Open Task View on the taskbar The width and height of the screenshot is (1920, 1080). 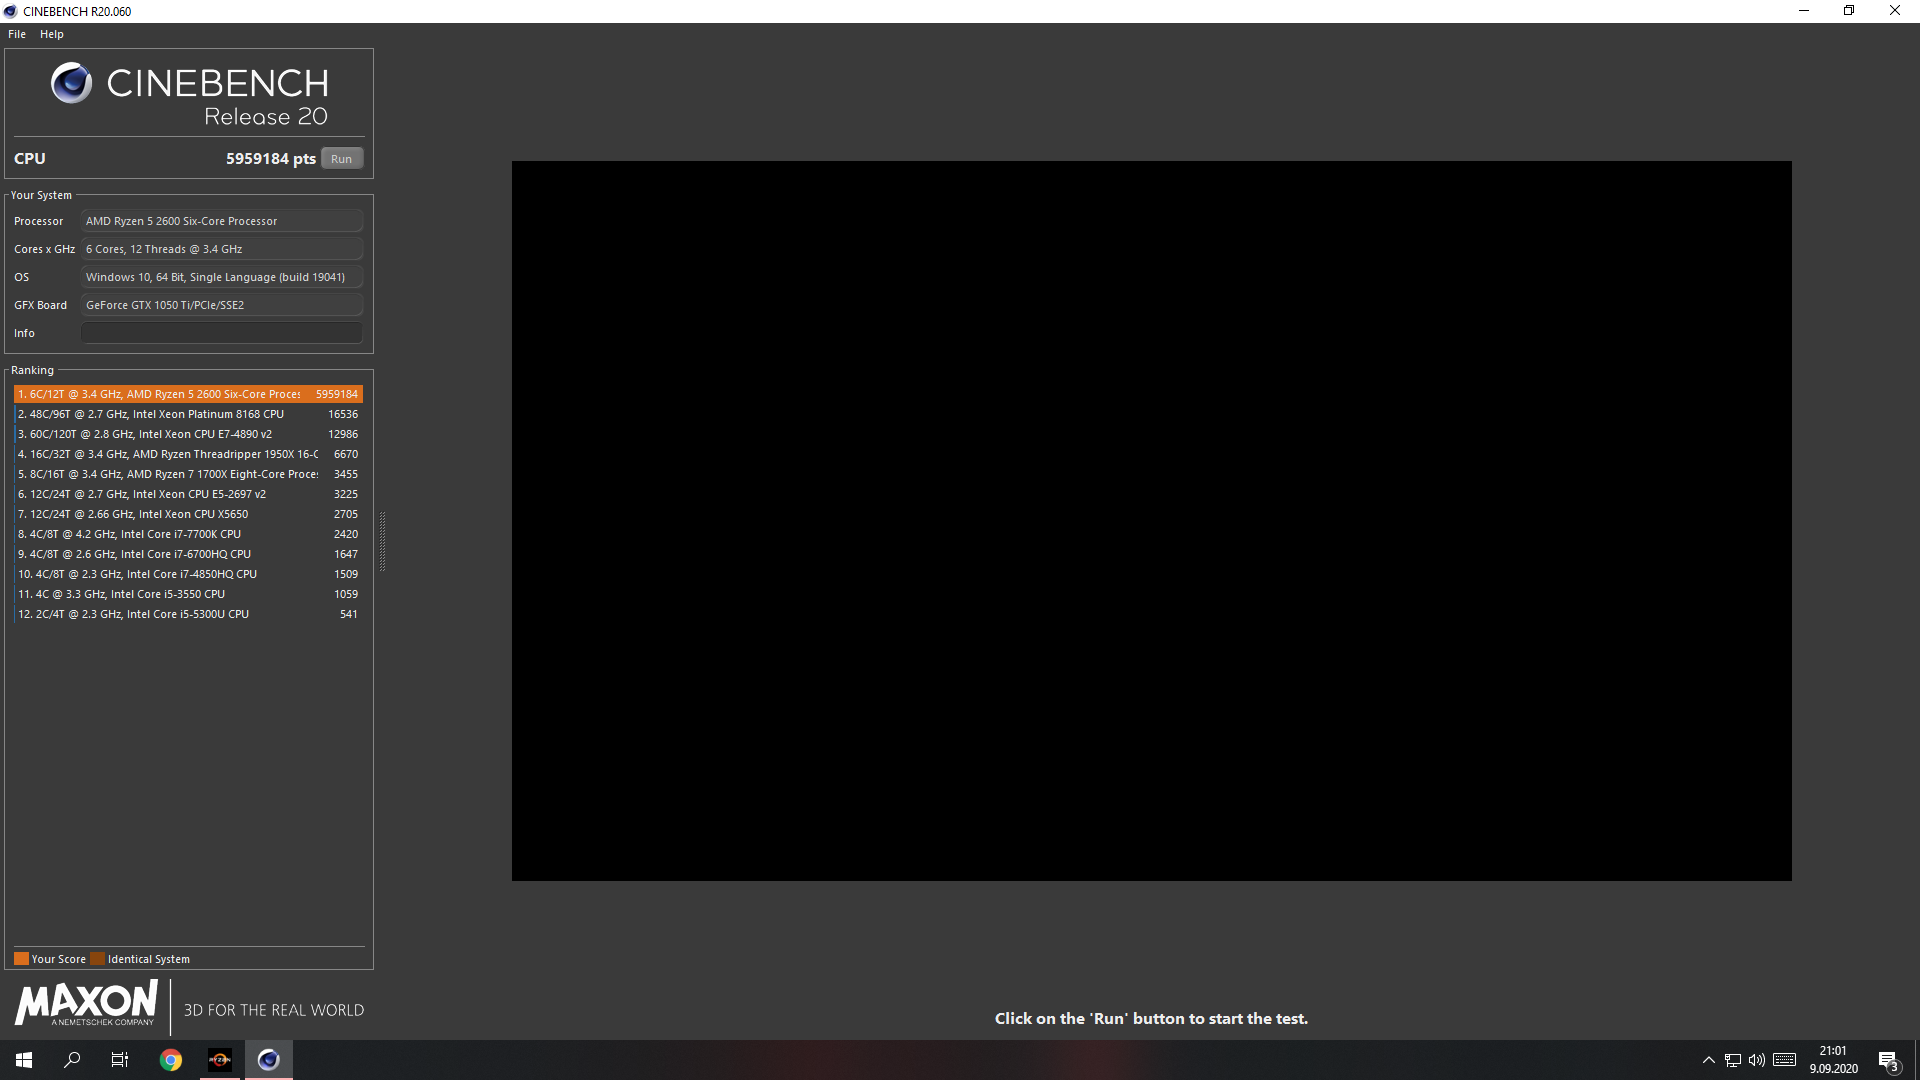click(x=119, y=1059)
